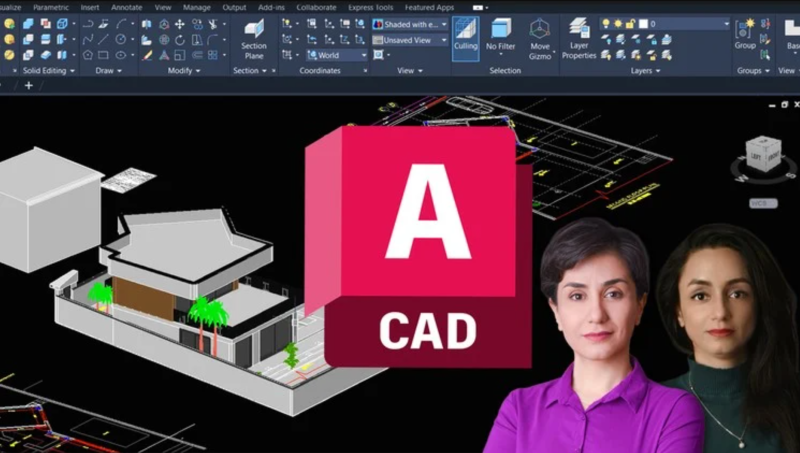
Task: Click the viewport configuration icon in View panel
Action: click(x=379, y=55)
